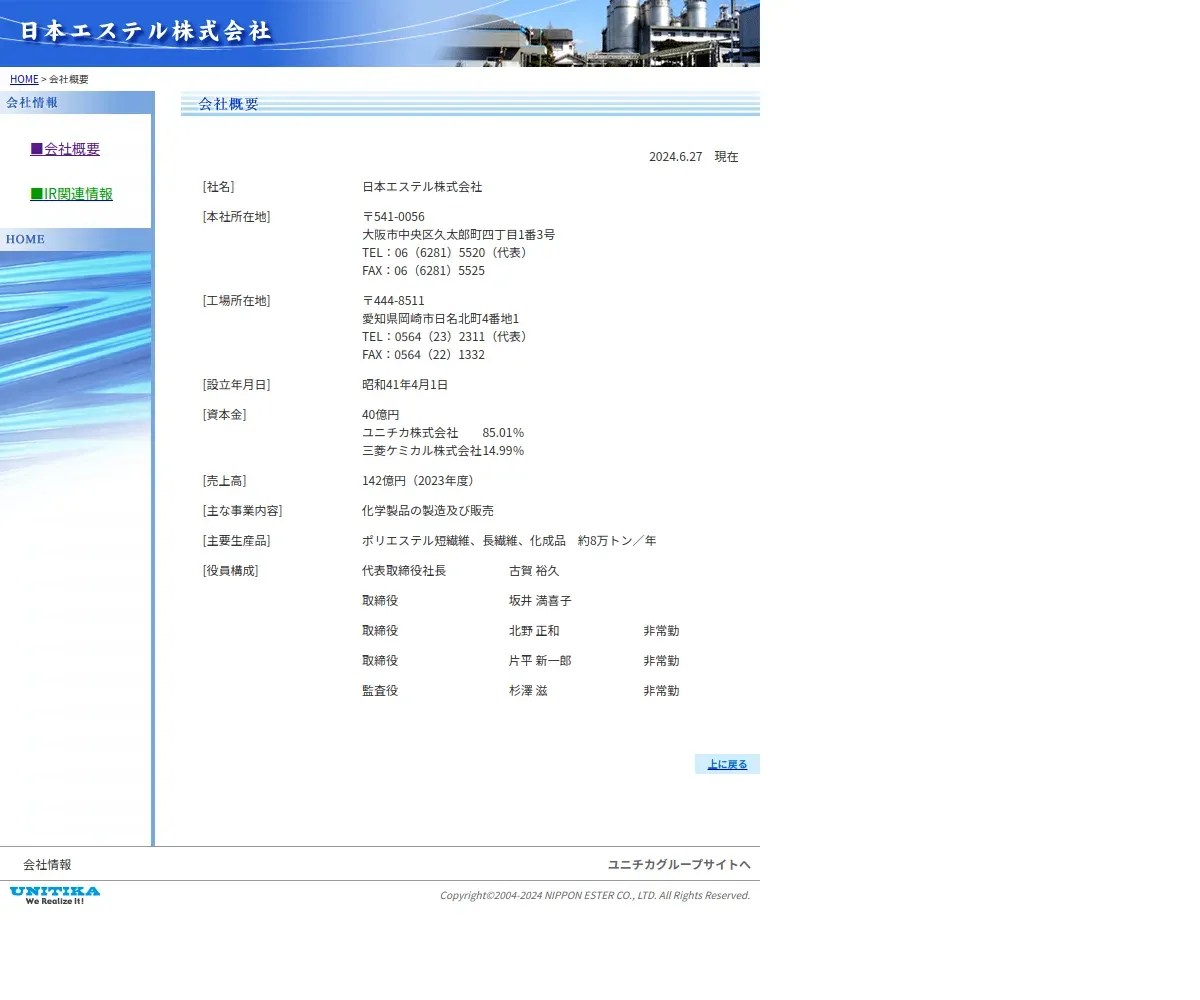Click the [役員構成] label
Image resolution: width=1200 pixels, height=1000 pixels.
tap(230, 571)
